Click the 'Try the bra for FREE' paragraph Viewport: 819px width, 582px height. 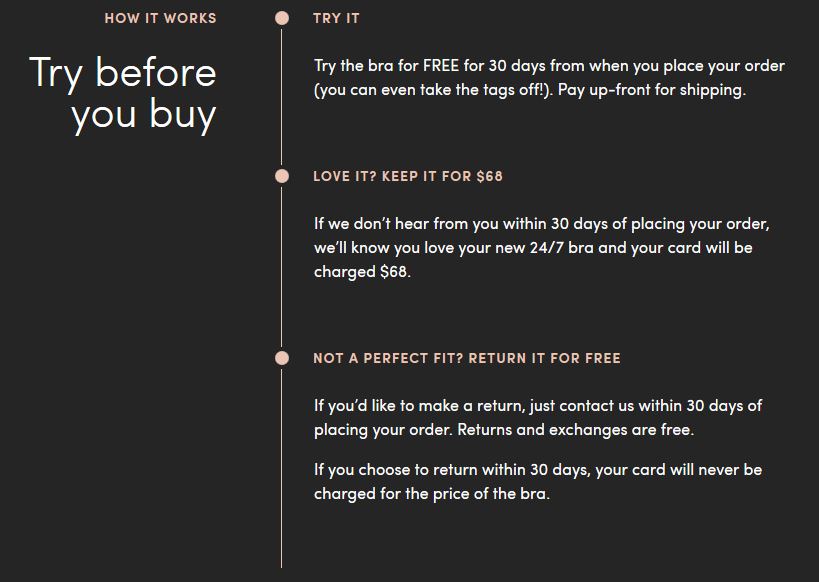point(549,77)
